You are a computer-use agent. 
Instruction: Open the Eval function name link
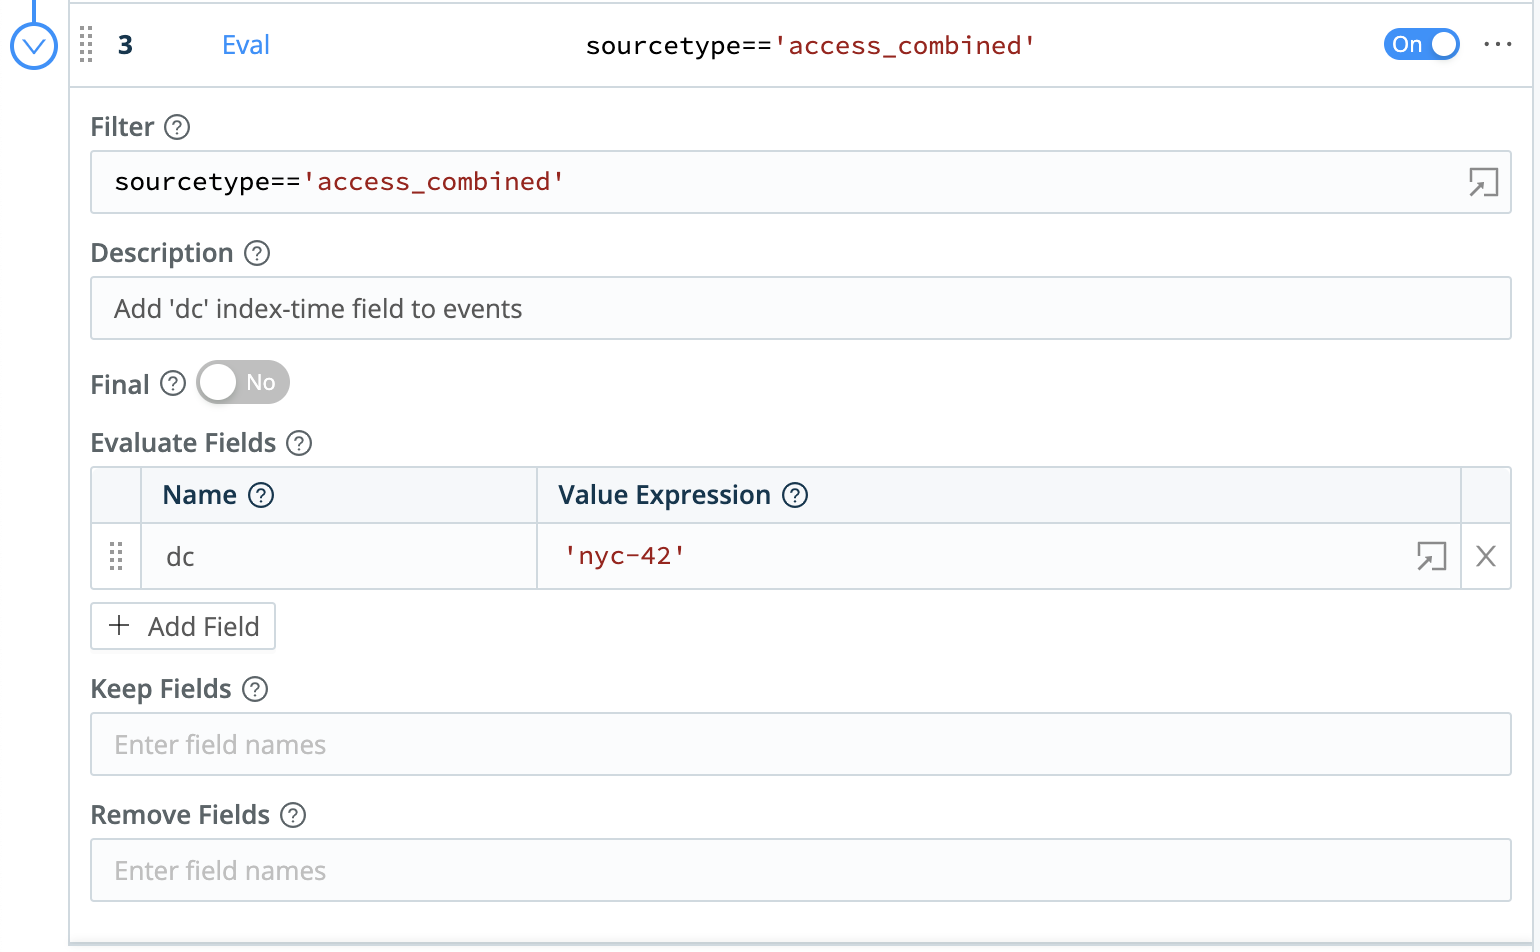pos(245,45)
